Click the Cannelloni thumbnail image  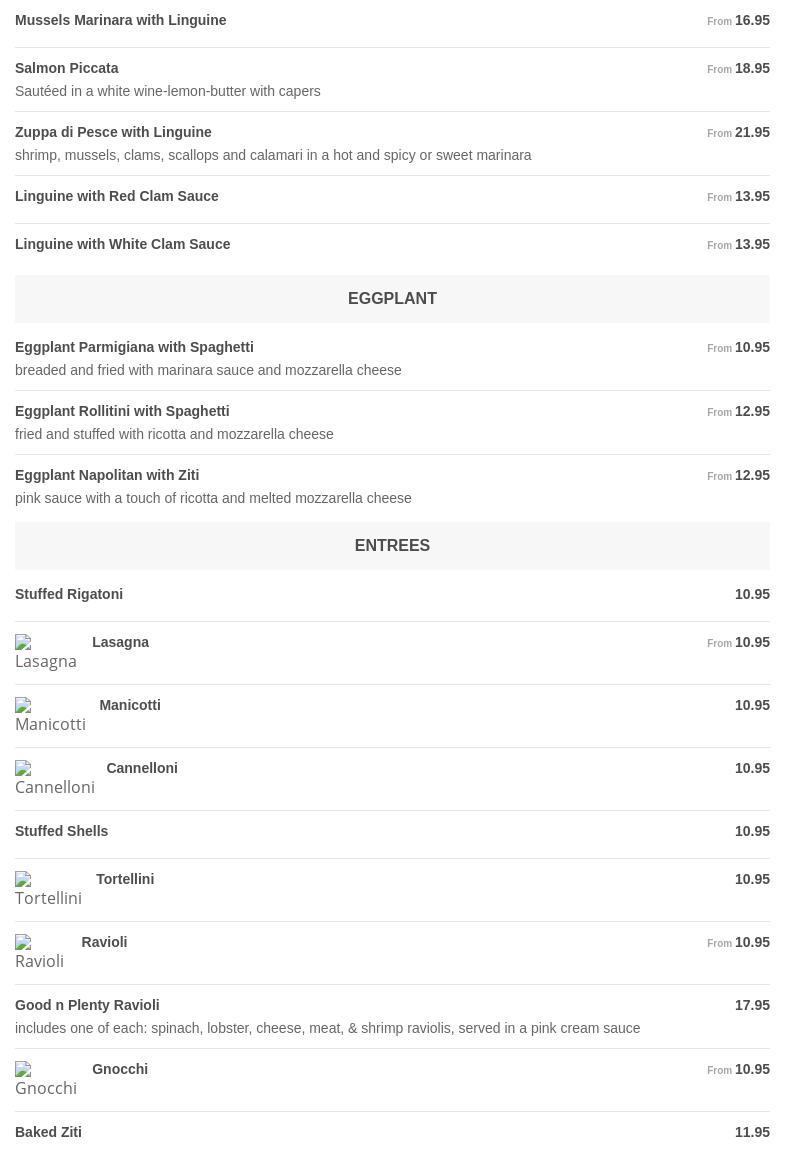point(55,779)
